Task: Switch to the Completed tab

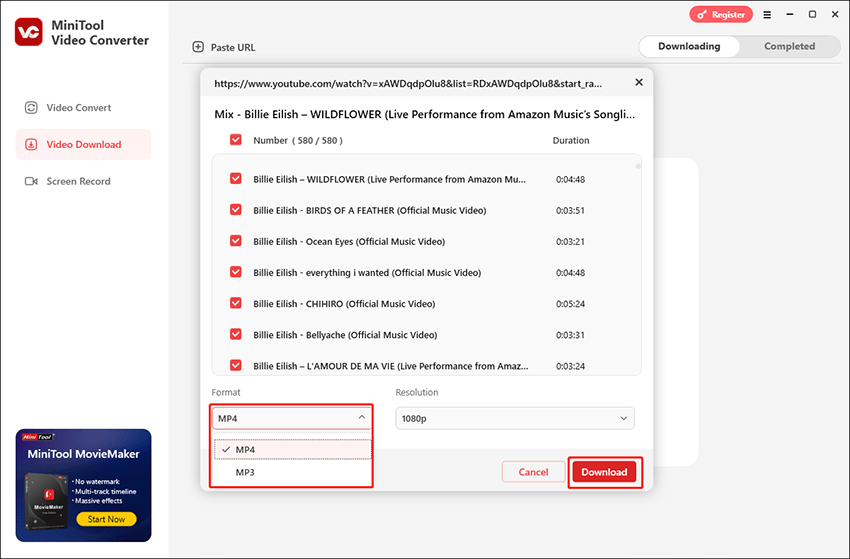Action: coord(789,46)
